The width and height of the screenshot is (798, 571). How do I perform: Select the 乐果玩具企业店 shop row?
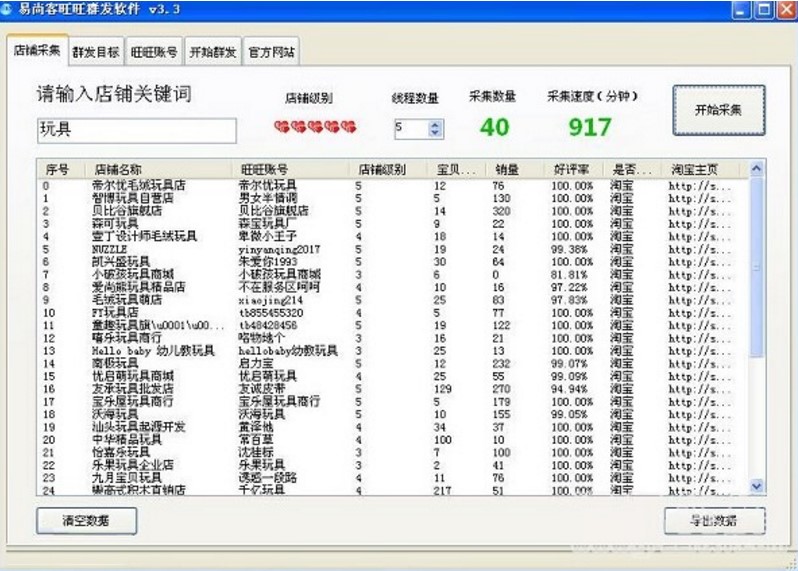(x=392, y=465)
